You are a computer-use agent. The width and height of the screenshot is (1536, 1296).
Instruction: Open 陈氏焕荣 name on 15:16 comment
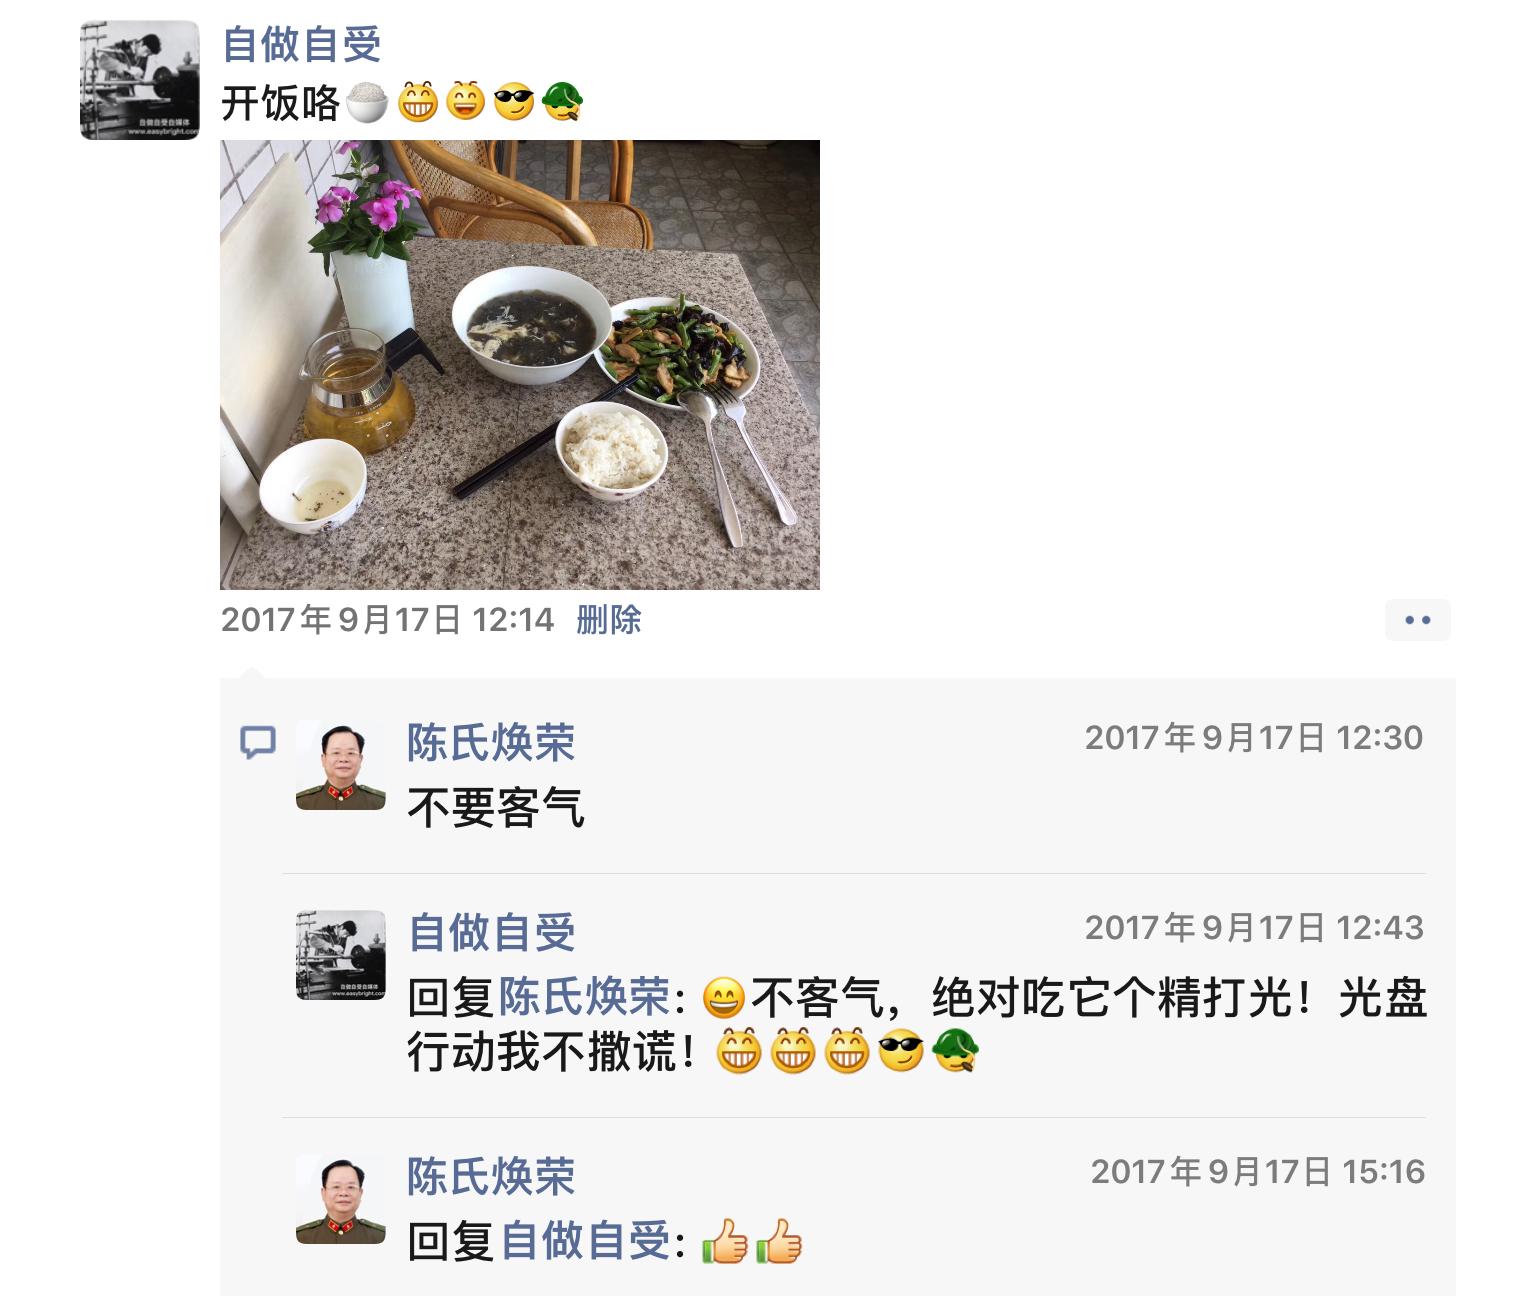(x=491, y=1177)
